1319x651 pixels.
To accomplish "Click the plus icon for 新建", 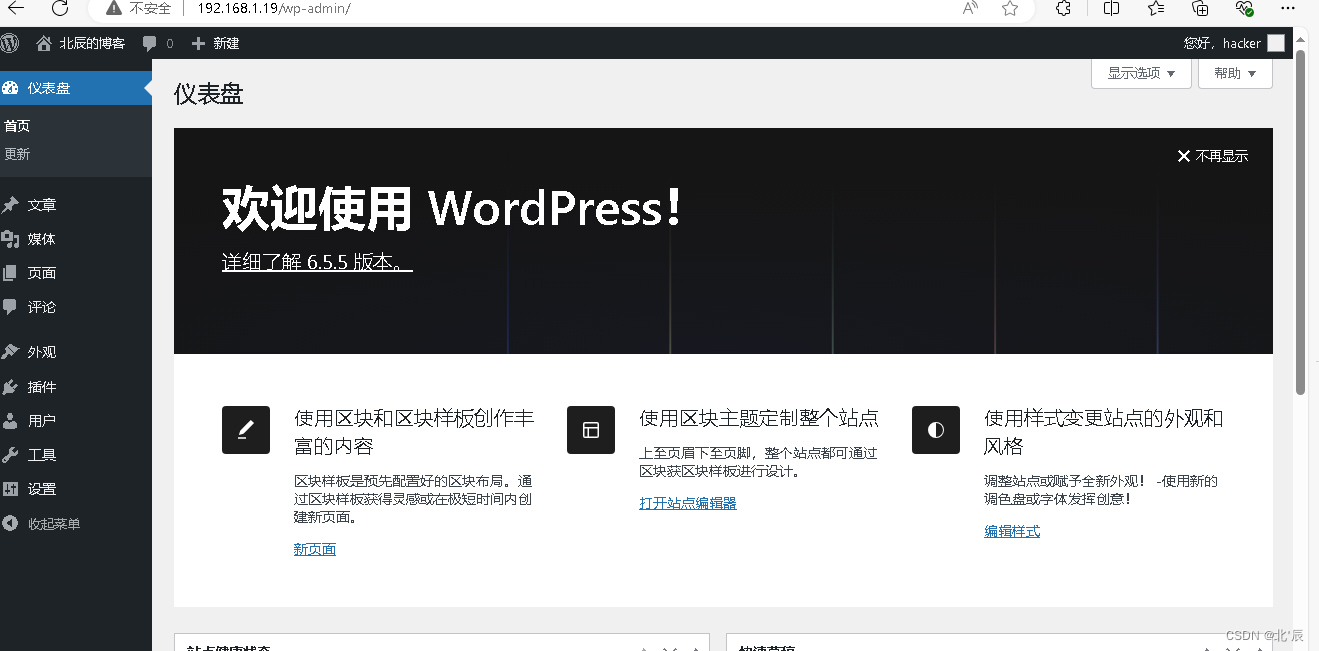I will 198,43.
